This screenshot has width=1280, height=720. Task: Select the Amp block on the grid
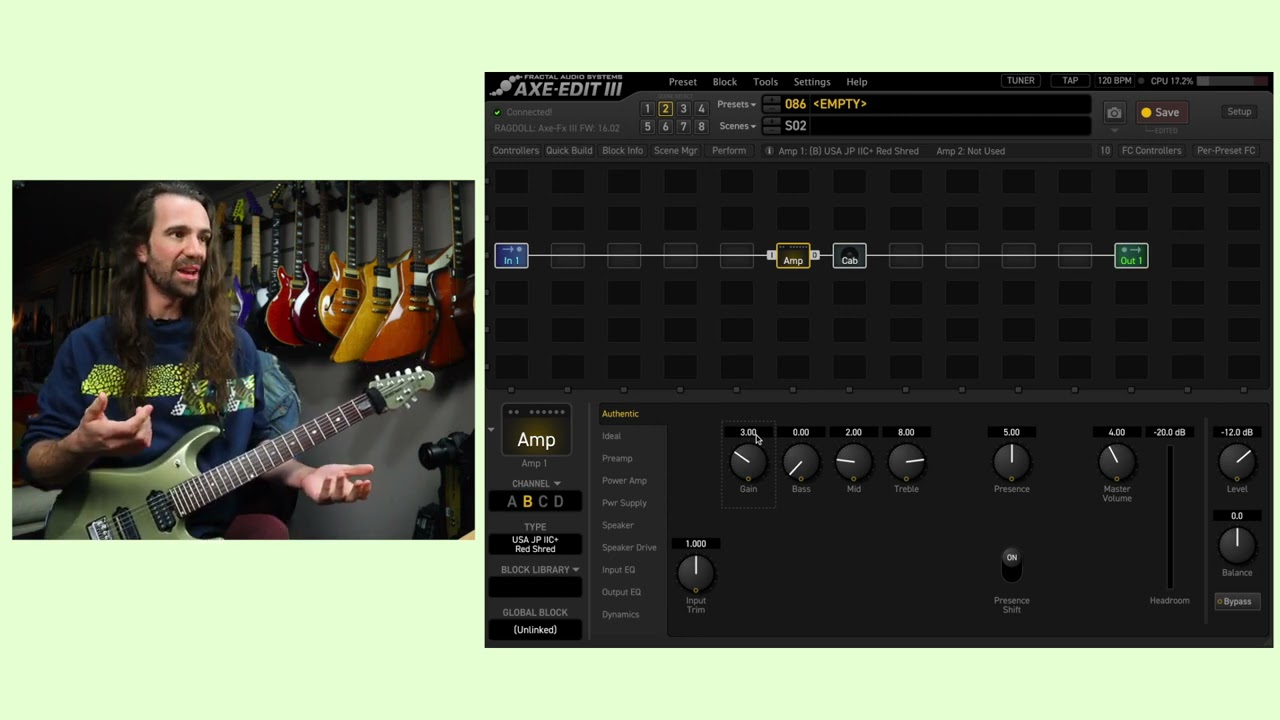click(793, 256)
